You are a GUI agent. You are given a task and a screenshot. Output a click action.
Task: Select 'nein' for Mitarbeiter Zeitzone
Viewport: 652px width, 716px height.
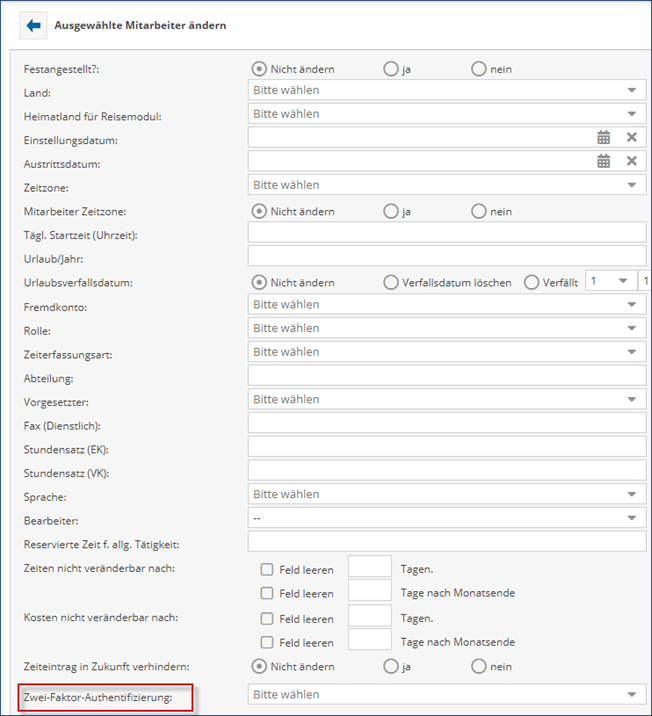point(479,211)
